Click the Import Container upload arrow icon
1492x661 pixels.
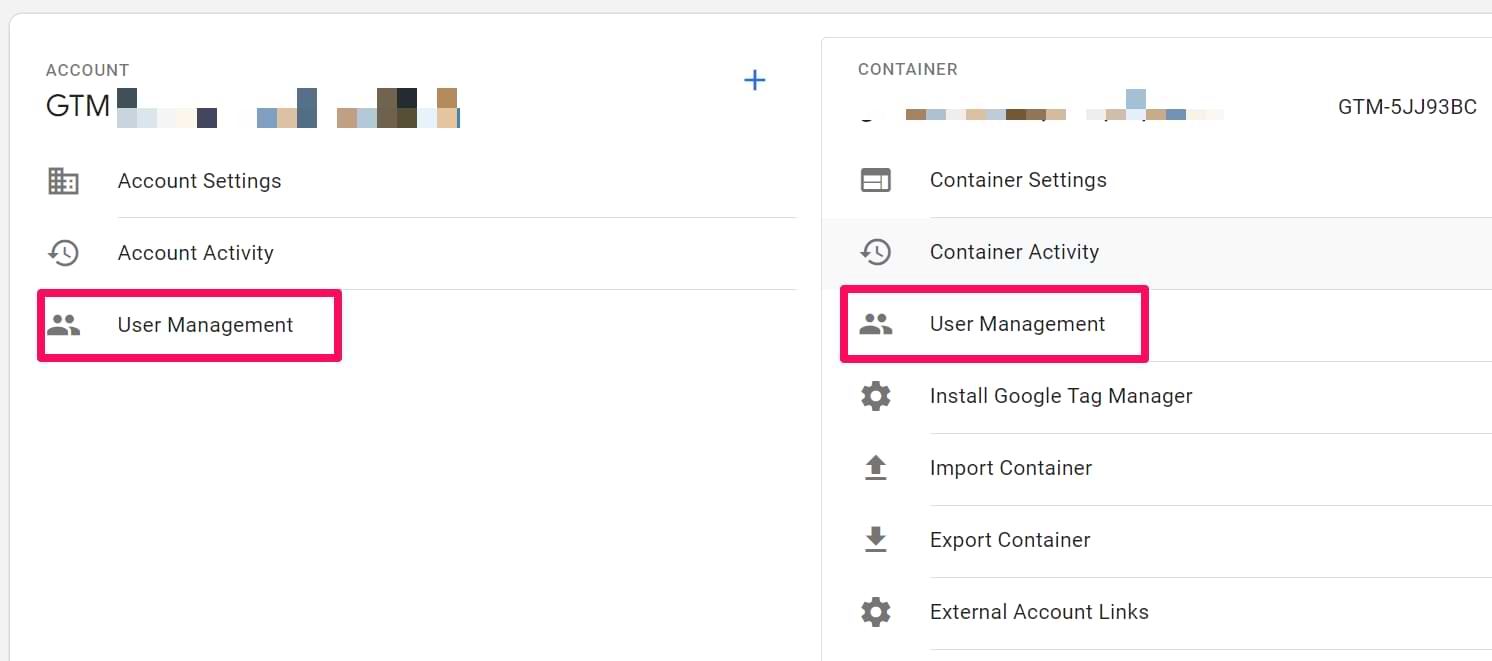click(875, 468)
